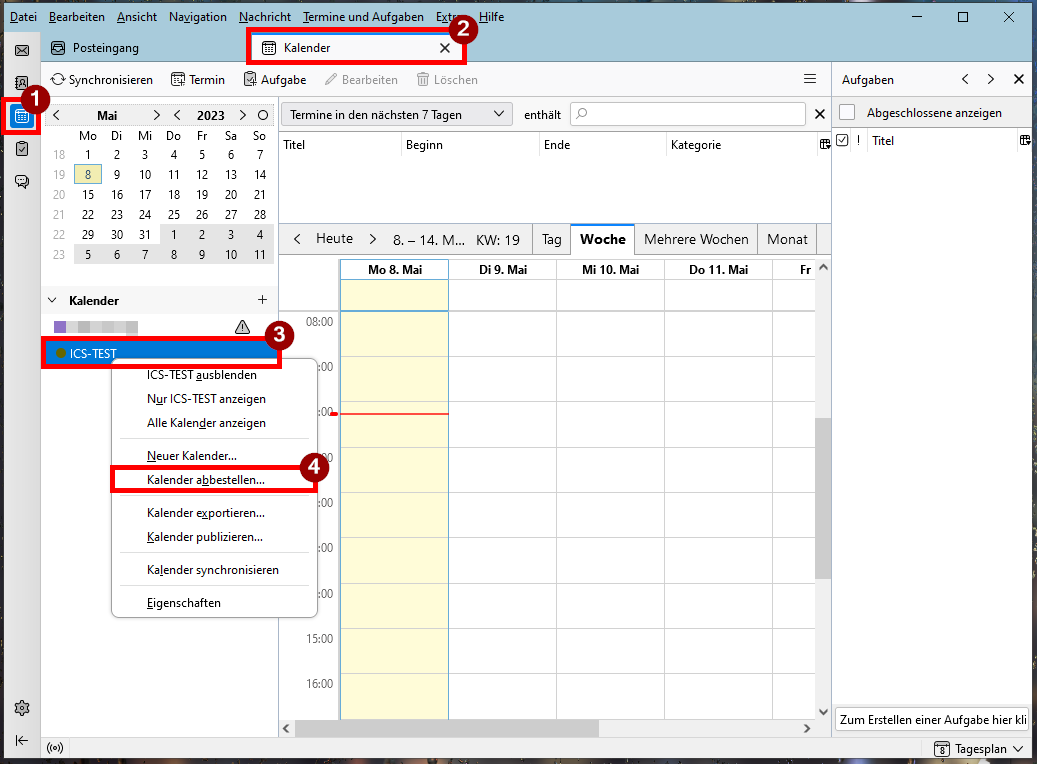Click the ICS-TEST calendar color dot
Viewport: 1037px width, 764px height.
[61, 353]
